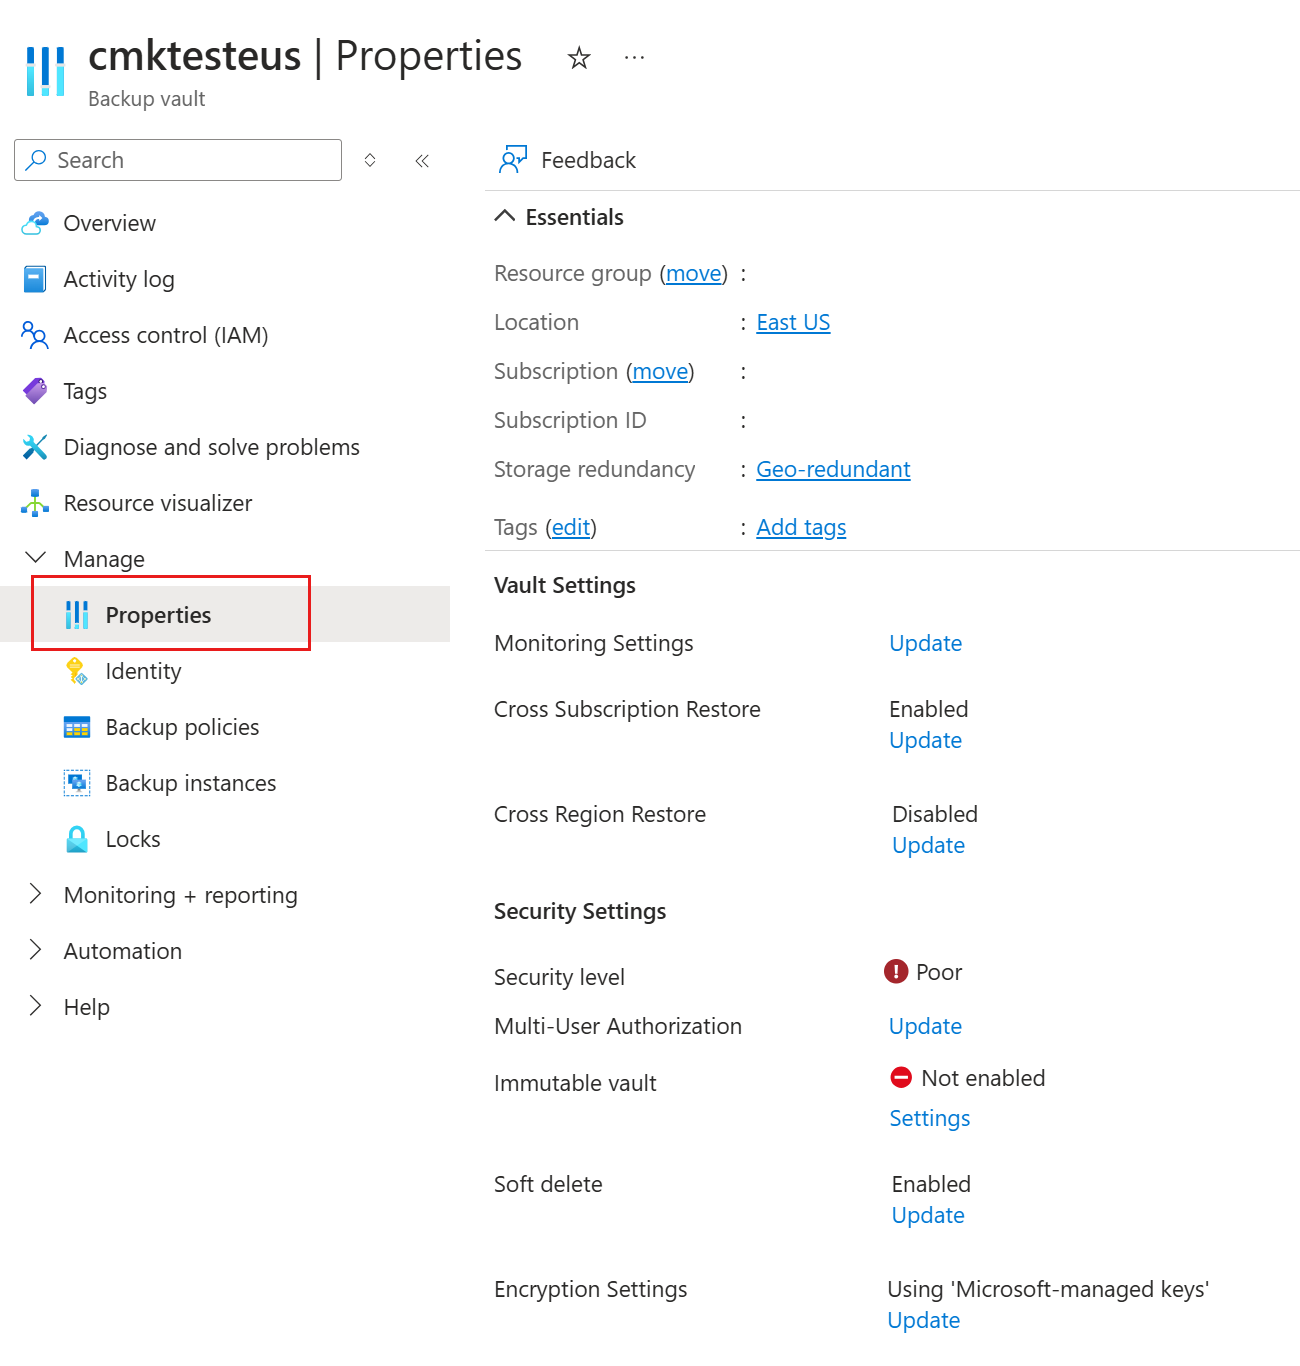Open Tags via the purple tag icon
This screenshot has height=1366, width=1300.
tap(35, 391)
